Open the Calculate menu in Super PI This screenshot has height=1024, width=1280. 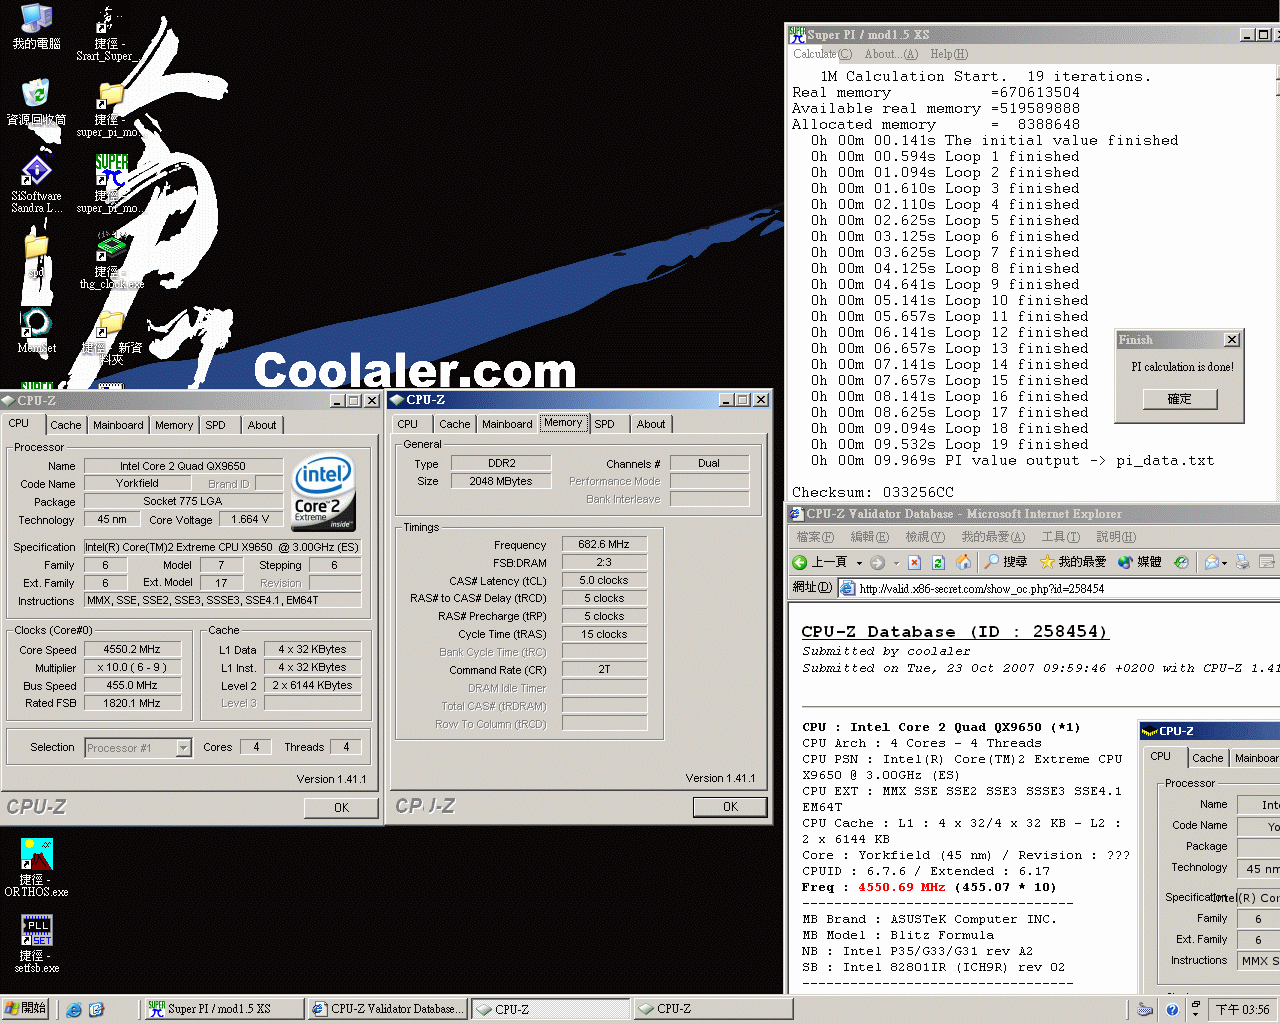tap(823, 54)
